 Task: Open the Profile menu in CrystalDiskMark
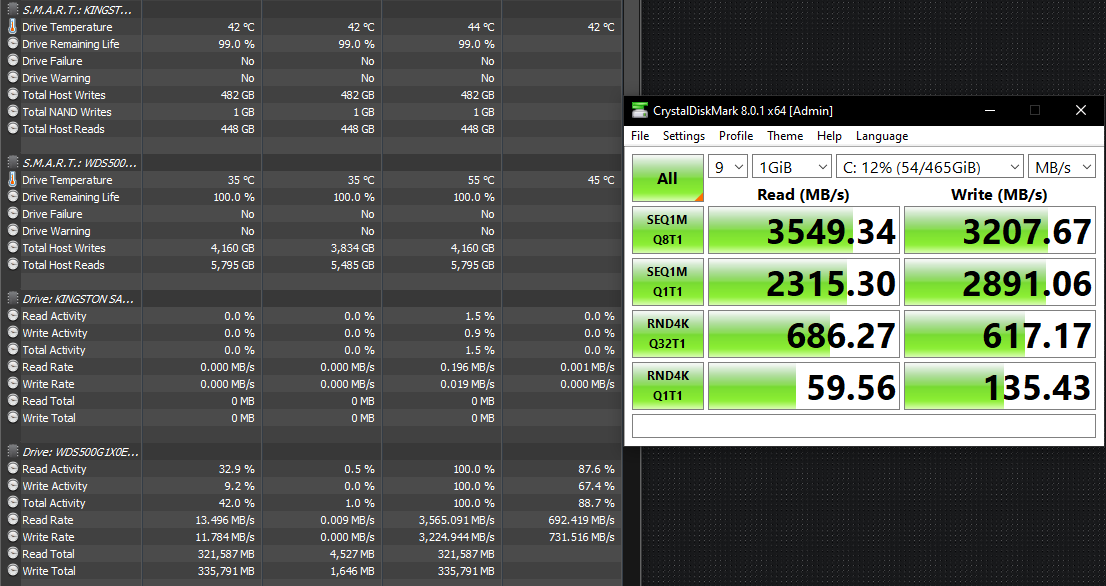(736, 136)
